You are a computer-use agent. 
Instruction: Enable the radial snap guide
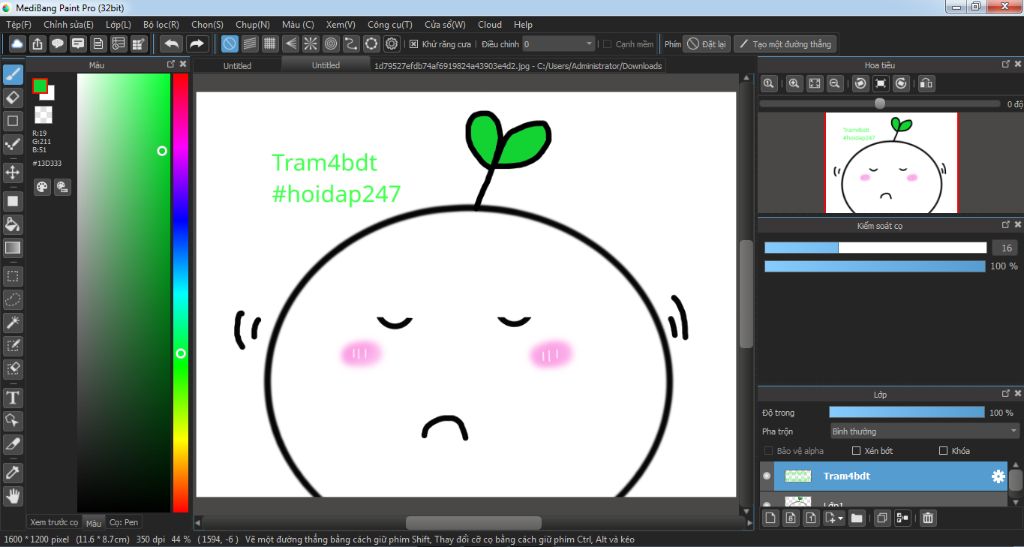(x=311, y=44)
